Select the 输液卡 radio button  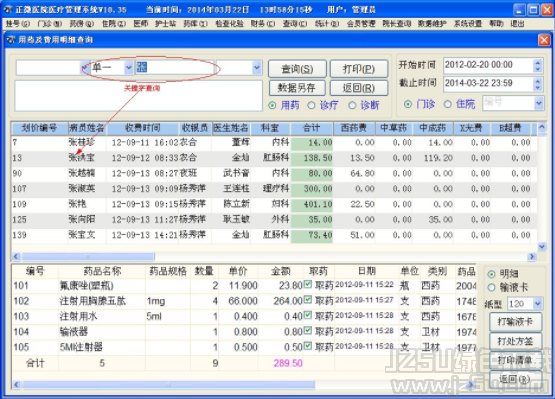coord(491,287)
